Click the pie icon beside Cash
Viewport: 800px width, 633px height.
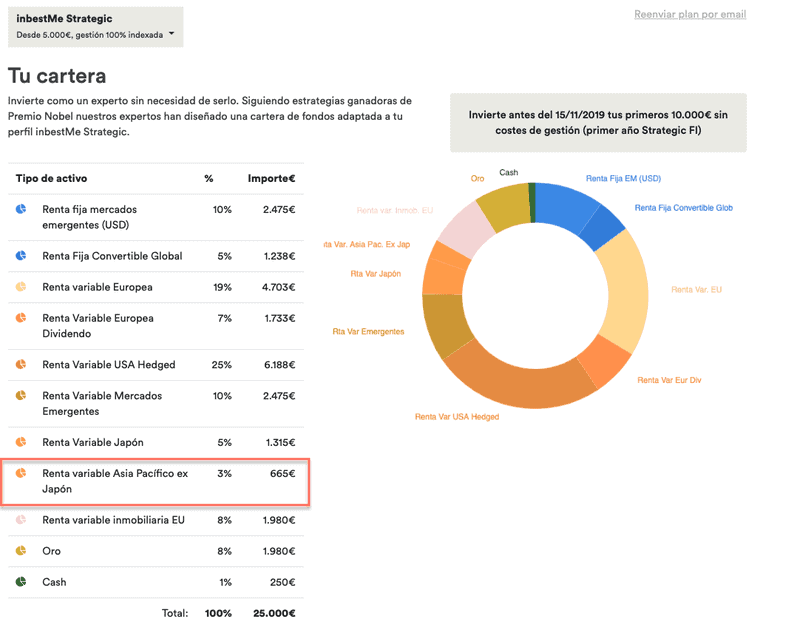21,582
